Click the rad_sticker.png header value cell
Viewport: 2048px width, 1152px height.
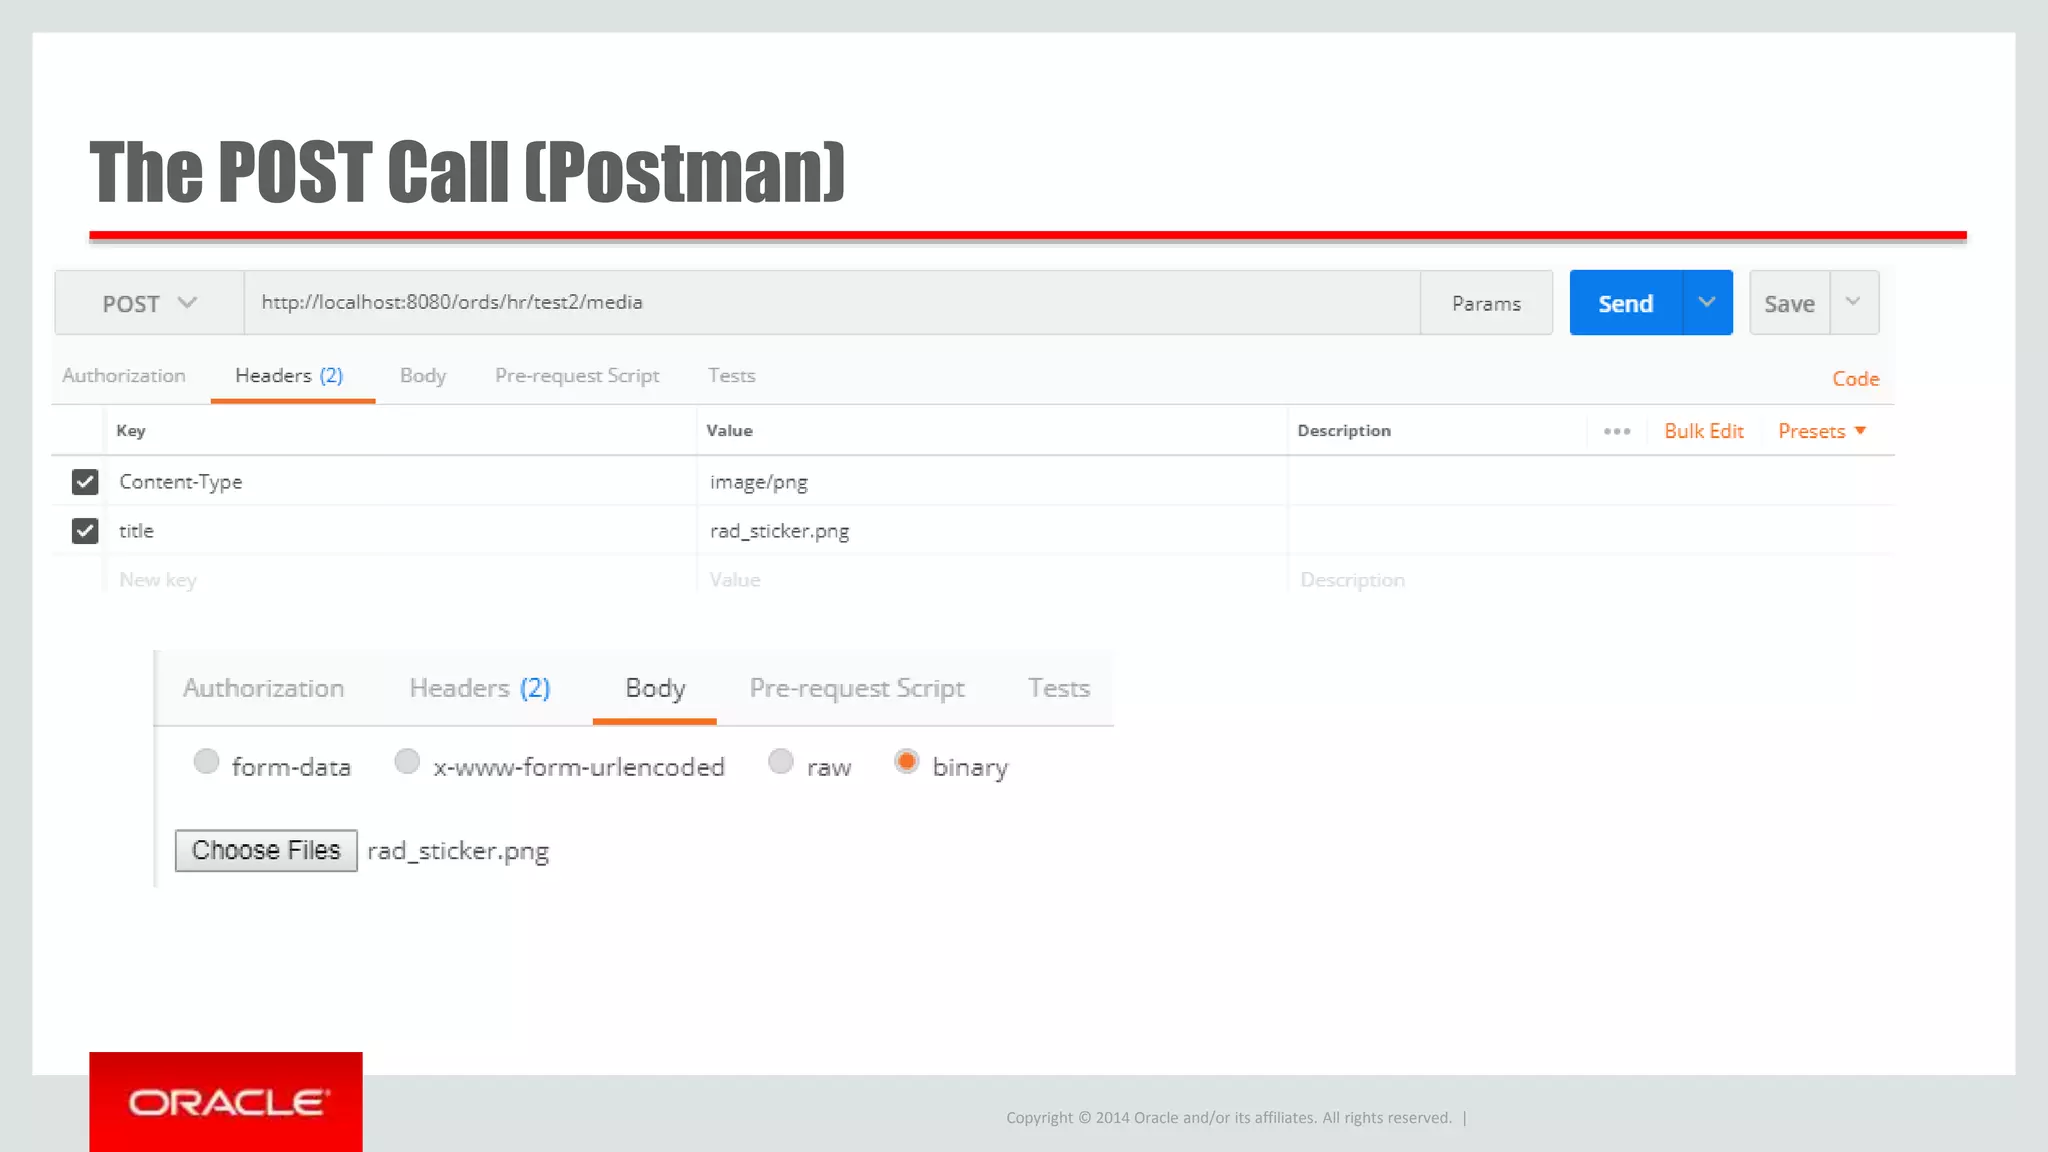[x=992, y=531]
